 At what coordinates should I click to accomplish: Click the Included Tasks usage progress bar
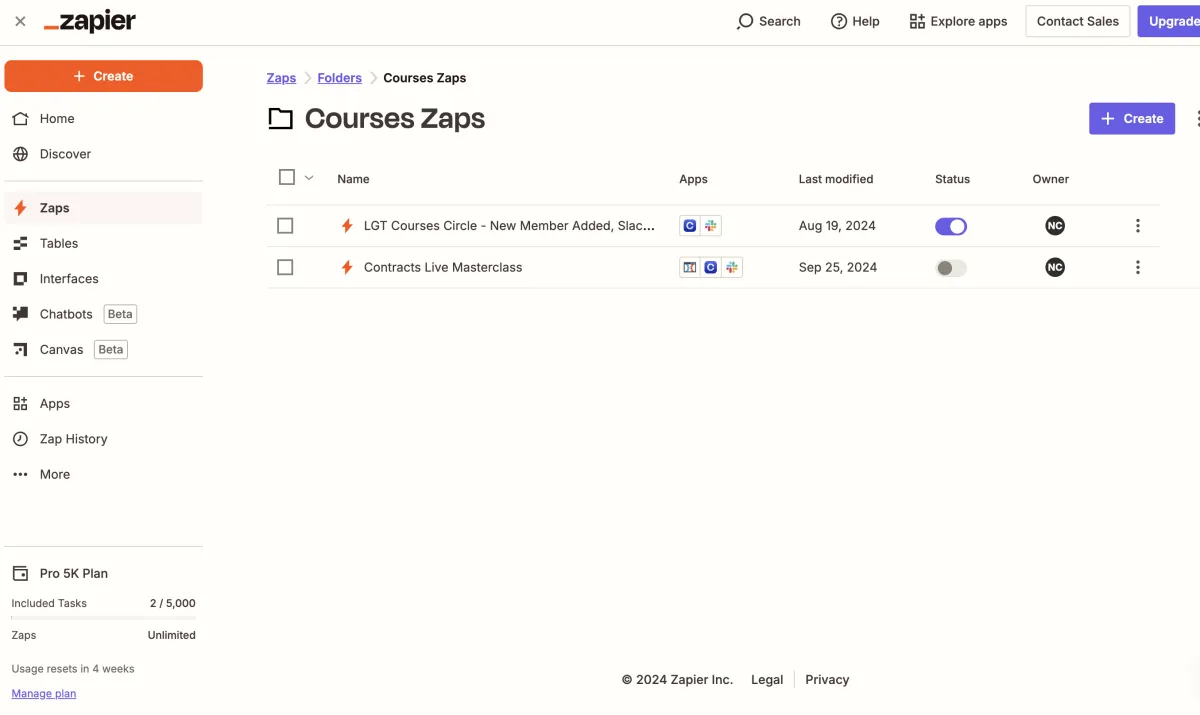pos(104,618)
